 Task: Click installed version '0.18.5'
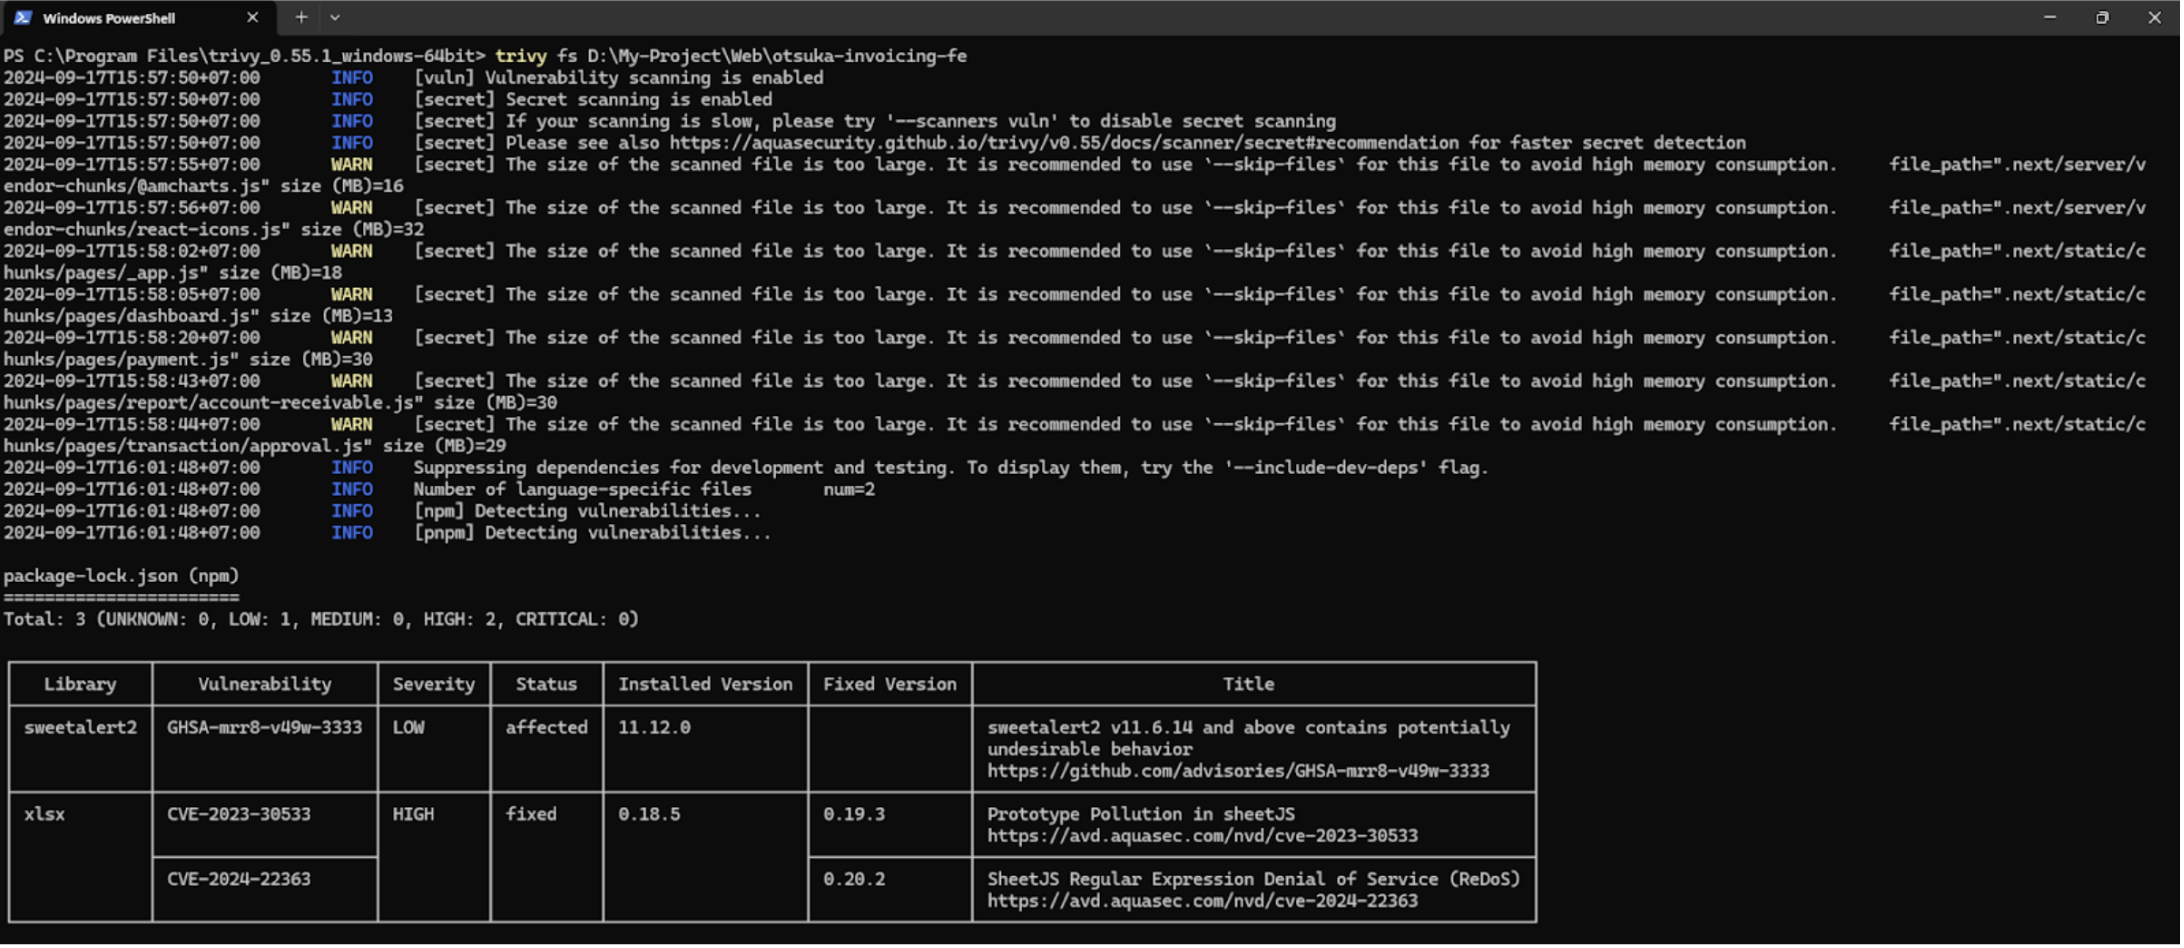648,815
